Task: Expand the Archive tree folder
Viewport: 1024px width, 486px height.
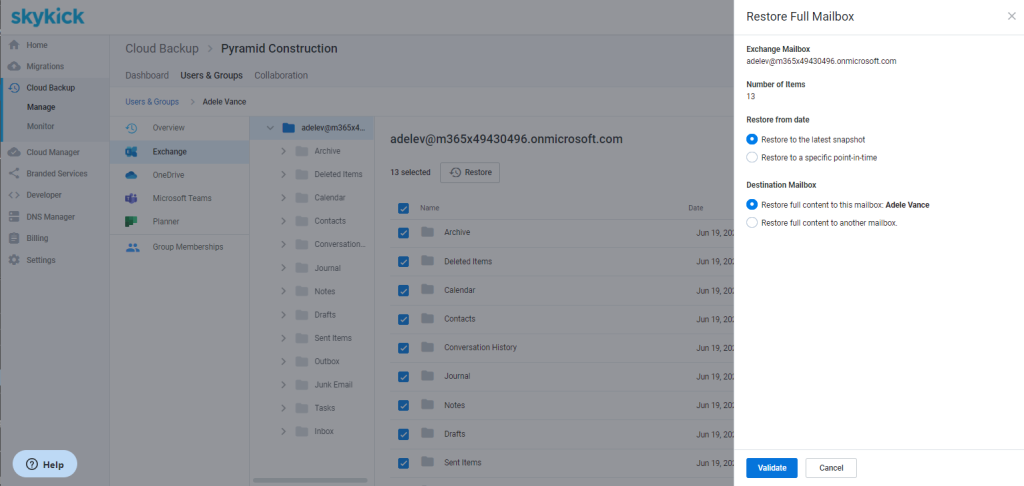Action: pos(283,151)
